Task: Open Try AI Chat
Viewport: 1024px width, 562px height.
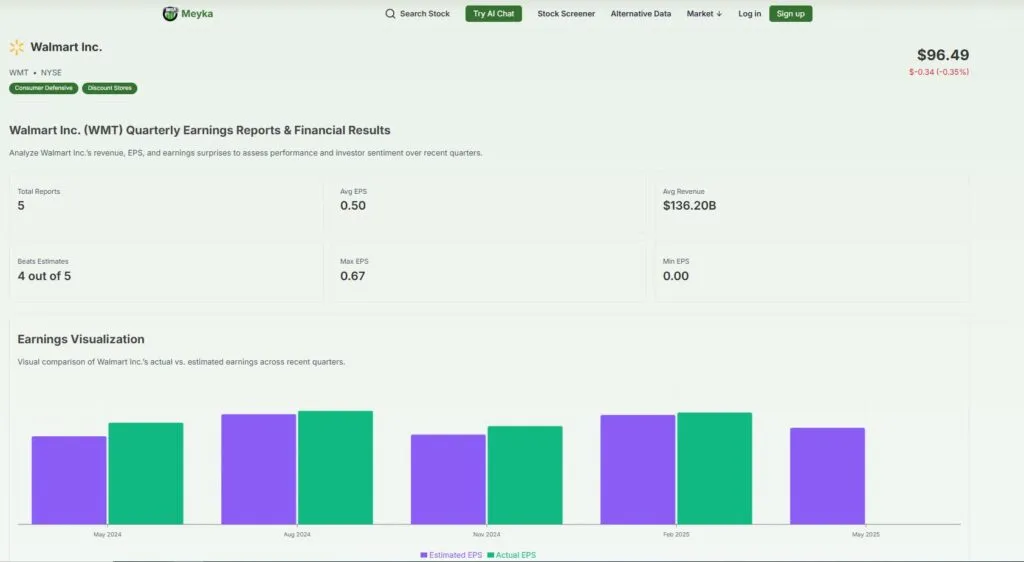Action: pos(493,14)
